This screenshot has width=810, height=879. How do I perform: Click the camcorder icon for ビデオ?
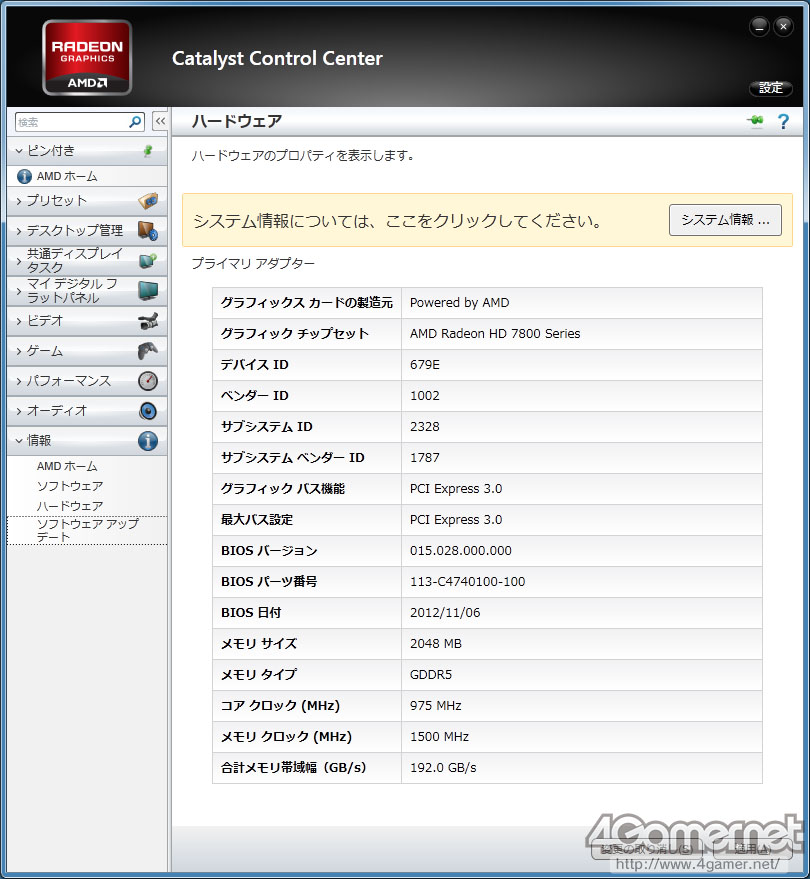click(148, 321)
